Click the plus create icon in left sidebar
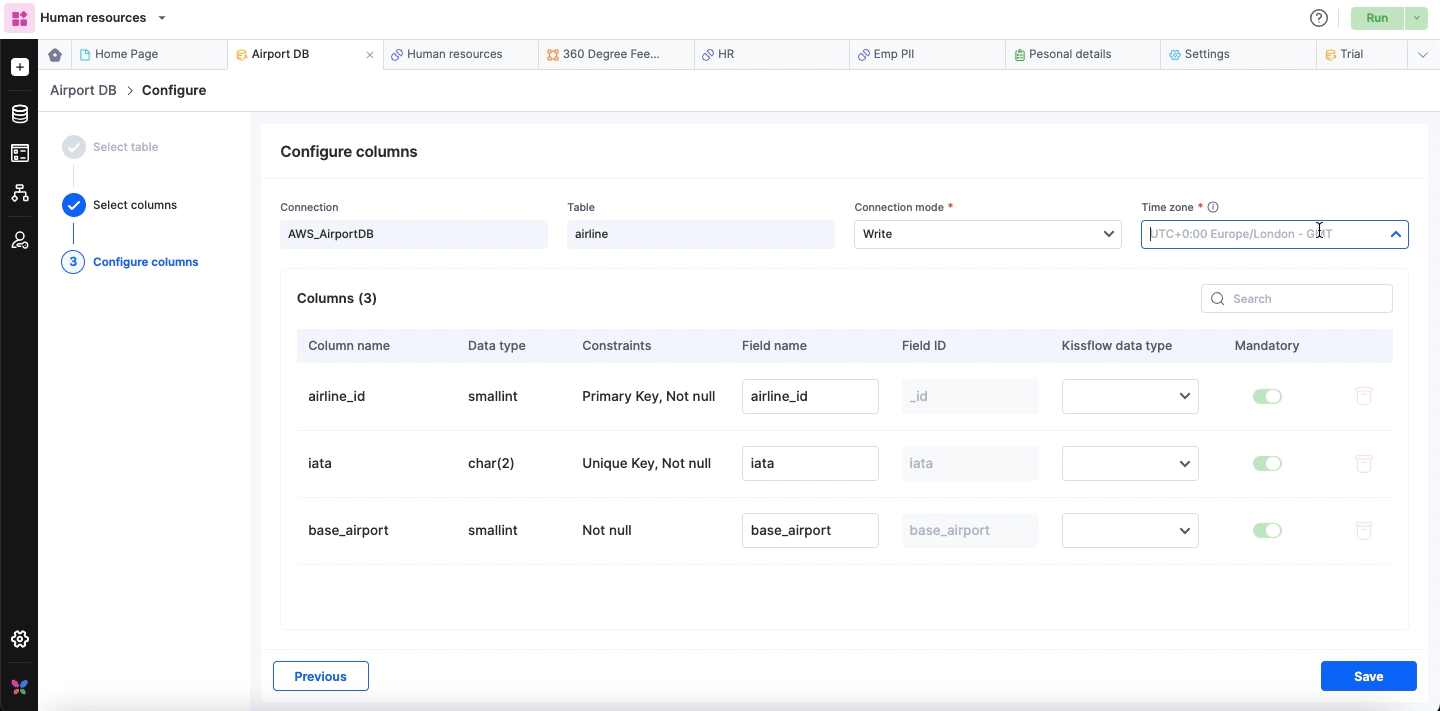1440x711 pixels. pyautogui.click(x=19, y=67)
